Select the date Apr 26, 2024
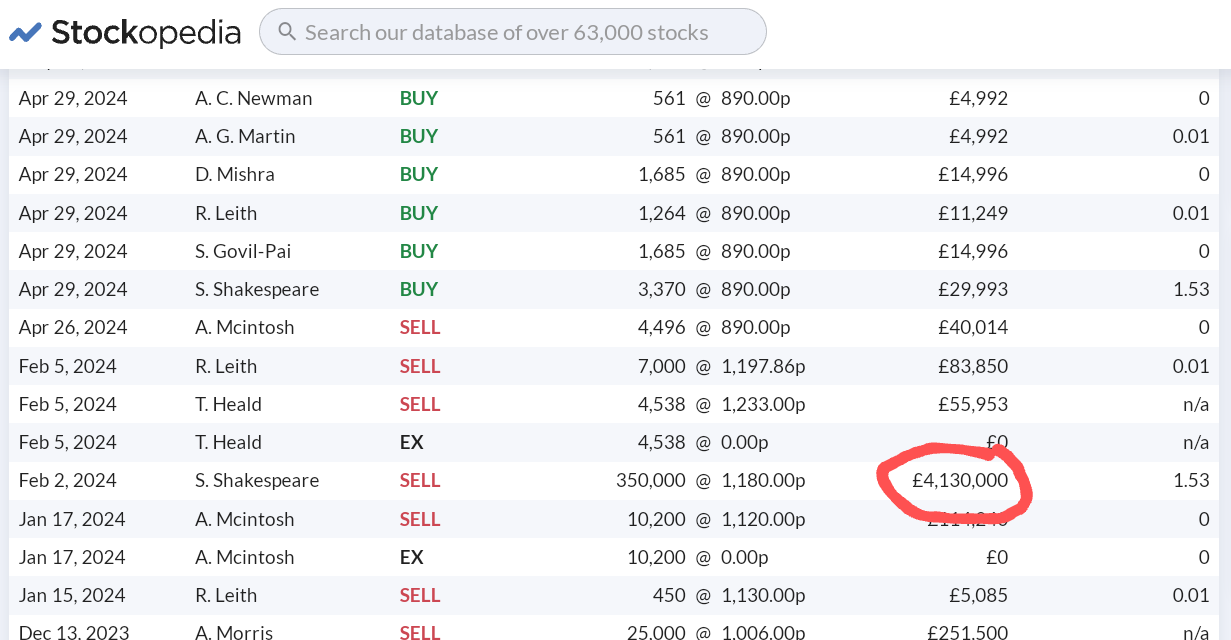 73,327
